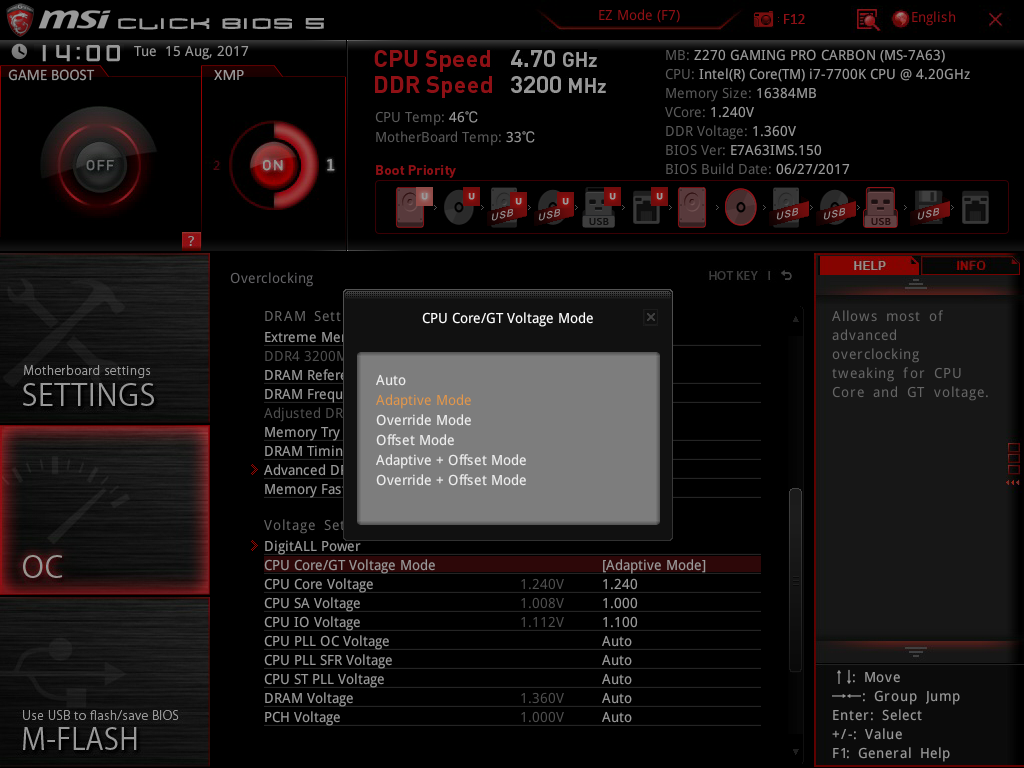Switch to EZ Mode (F7)
This screenshot has height=768, width=1024.
pyautogui.click(x=639, y=16)
